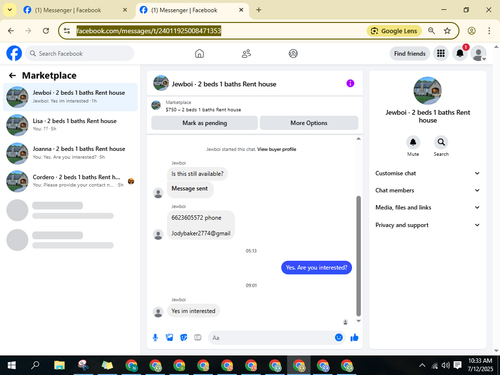500x375 pixels.
Task: Open a new browser tab
Action: click(x=259, y=10)
